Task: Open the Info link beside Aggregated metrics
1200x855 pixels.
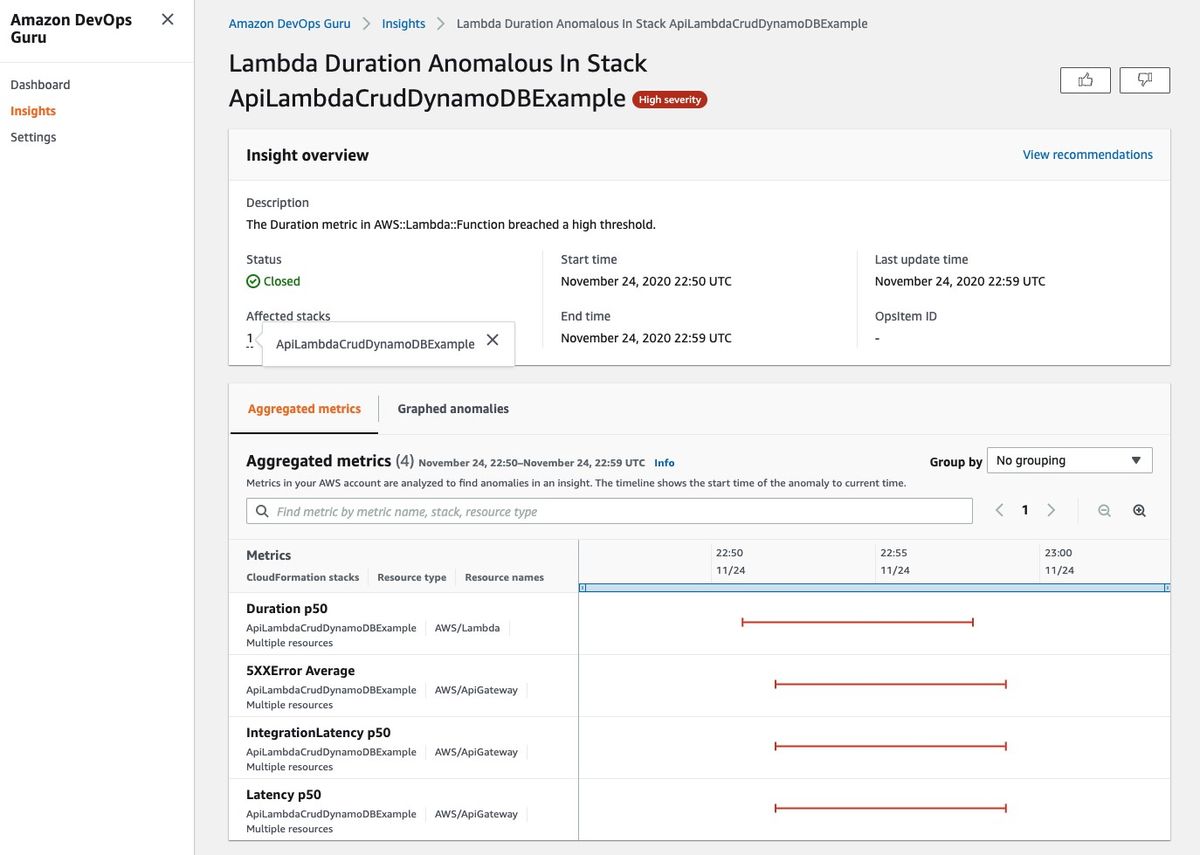Action: [x=664, y=463]
